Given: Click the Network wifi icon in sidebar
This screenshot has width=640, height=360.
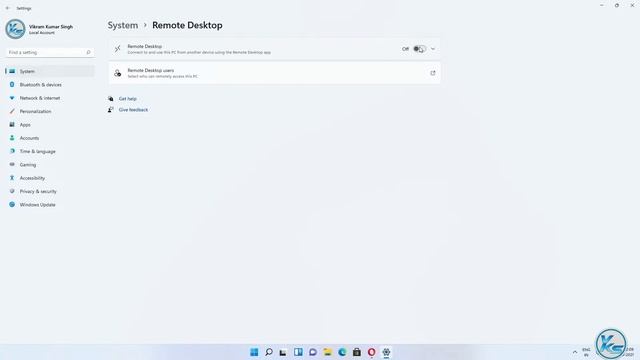Looking at the screenshot, I should [12, 98].
